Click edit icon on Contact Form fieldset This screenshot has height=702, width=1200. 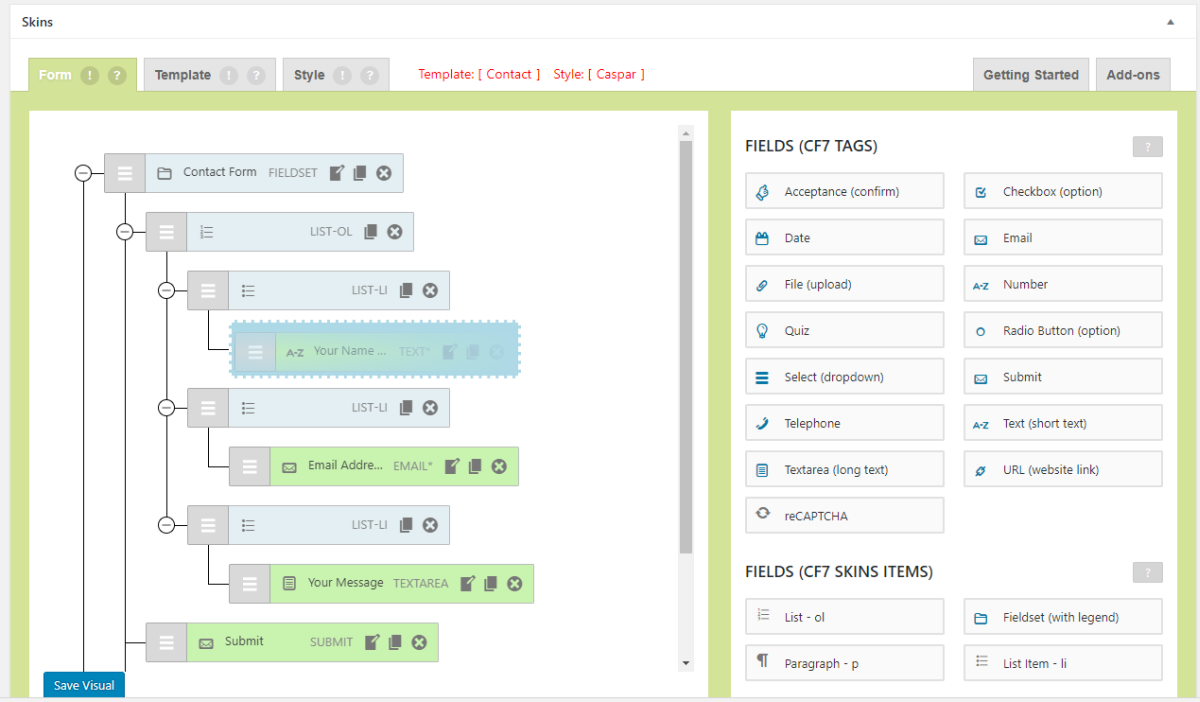click(x=337, y=173)
